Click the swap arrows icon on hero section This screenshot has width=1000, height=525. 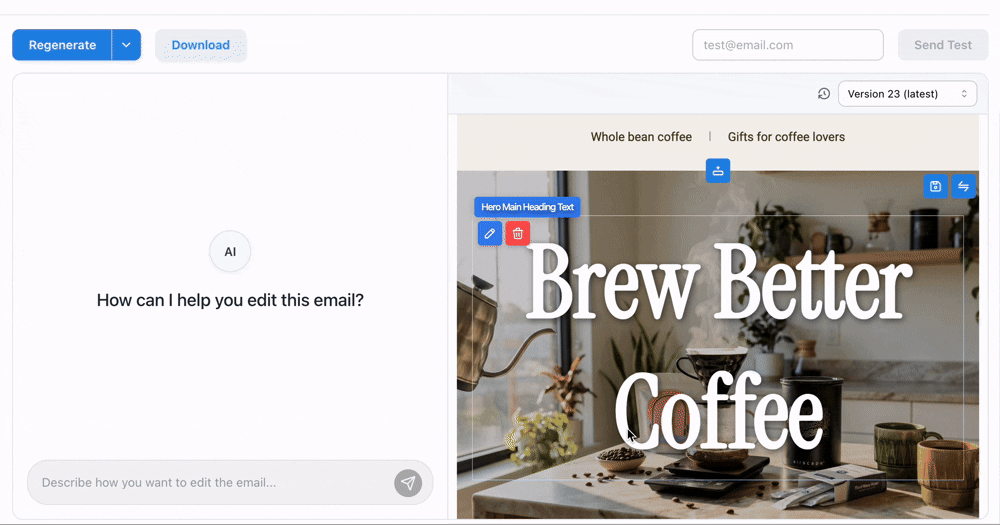[963, 186]
